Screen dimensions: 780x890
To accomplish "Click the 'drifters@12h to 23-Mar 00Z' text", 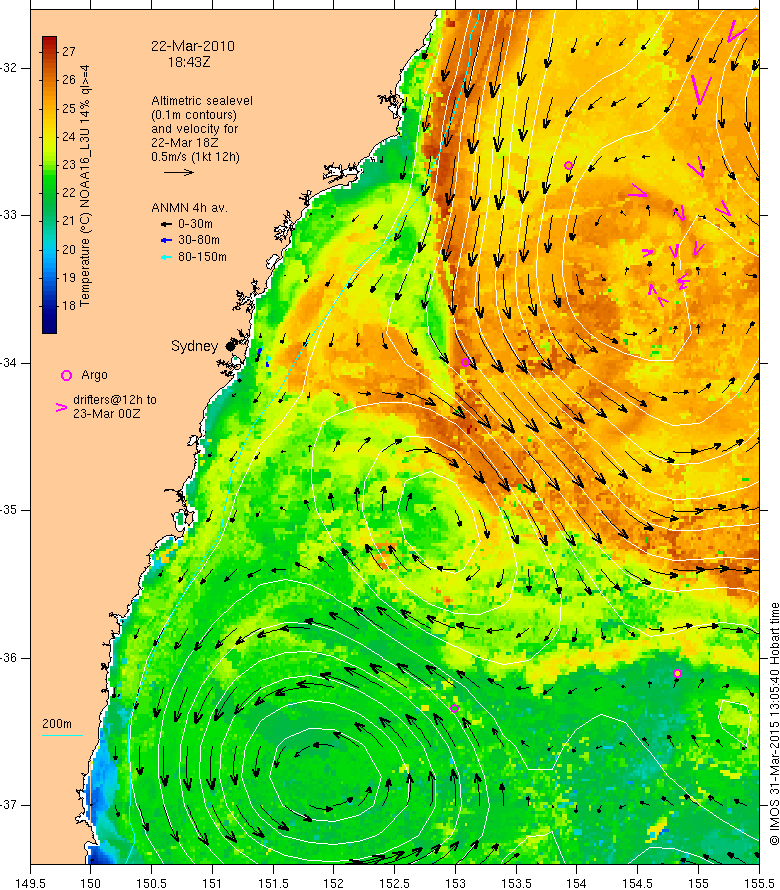I will coord(115,407).
